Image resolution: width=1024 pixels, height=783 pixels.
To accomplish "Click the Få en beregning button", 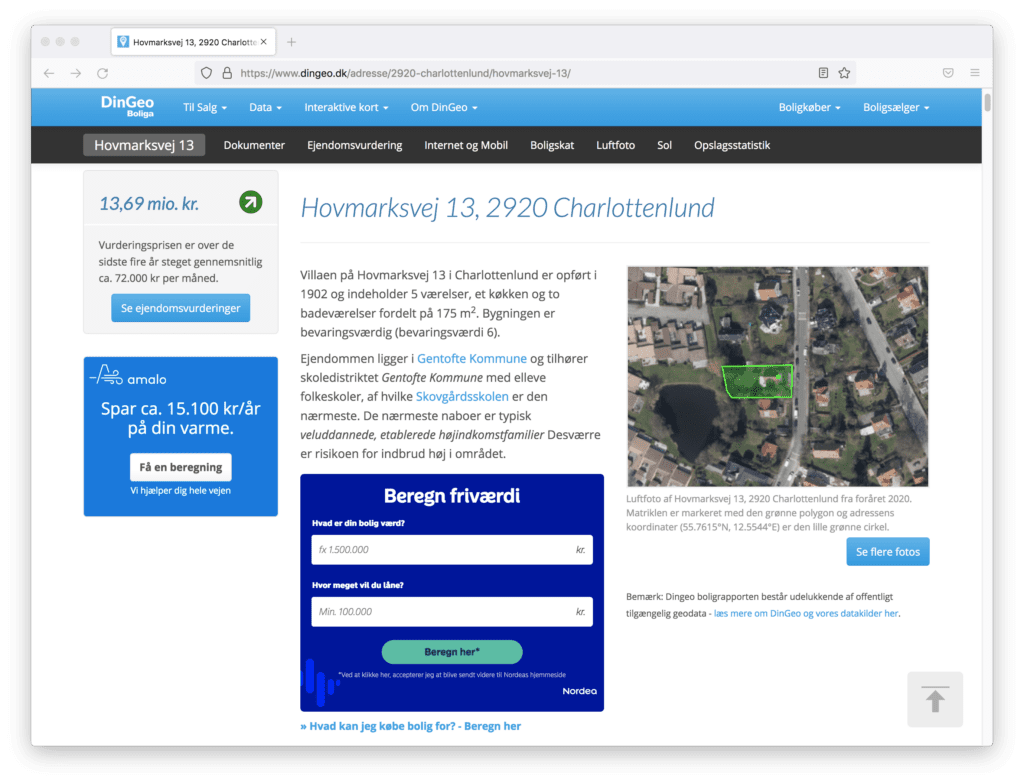I will (181, 467).
